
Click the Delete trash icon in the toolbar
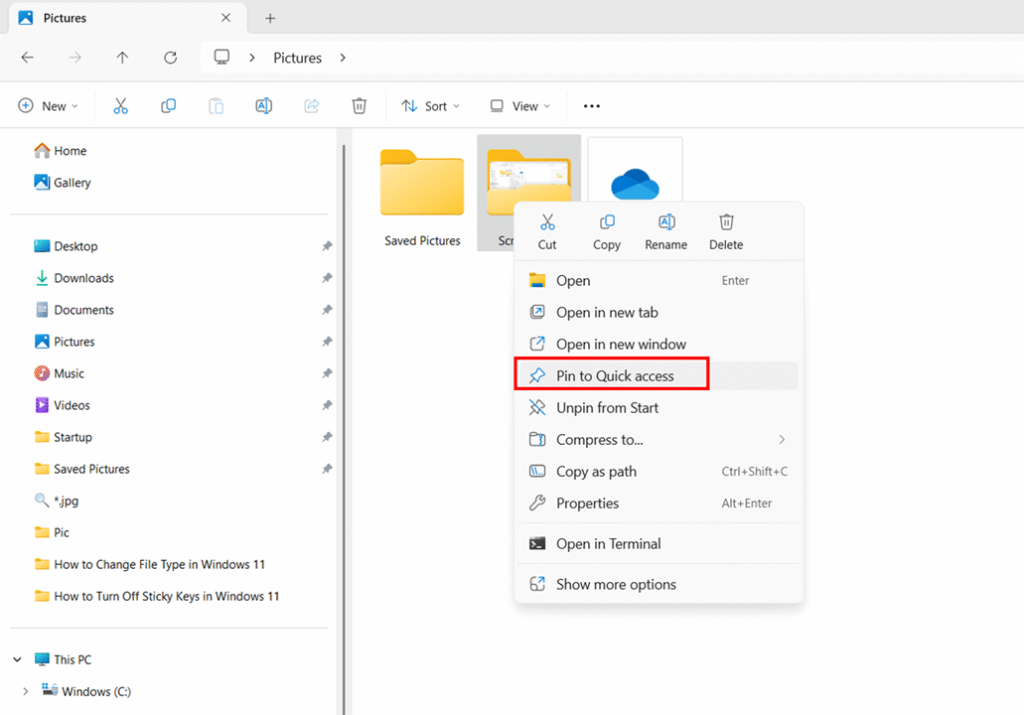[x=359, y=106]
